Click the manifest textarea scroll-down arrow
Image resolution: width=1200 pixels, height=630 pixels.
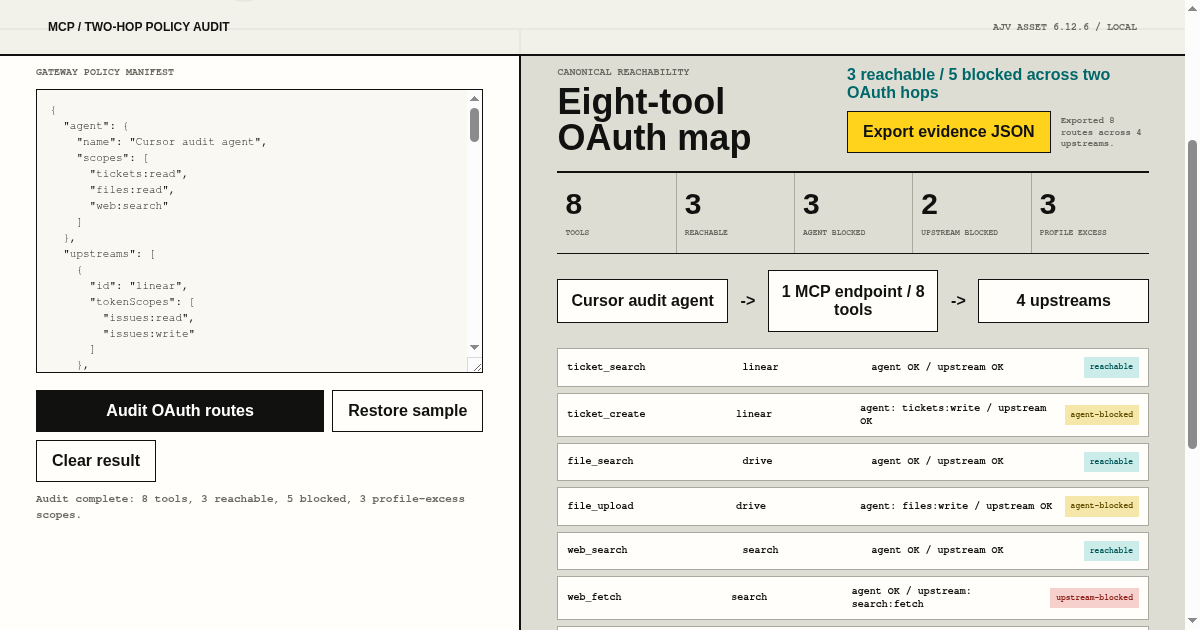474,347
